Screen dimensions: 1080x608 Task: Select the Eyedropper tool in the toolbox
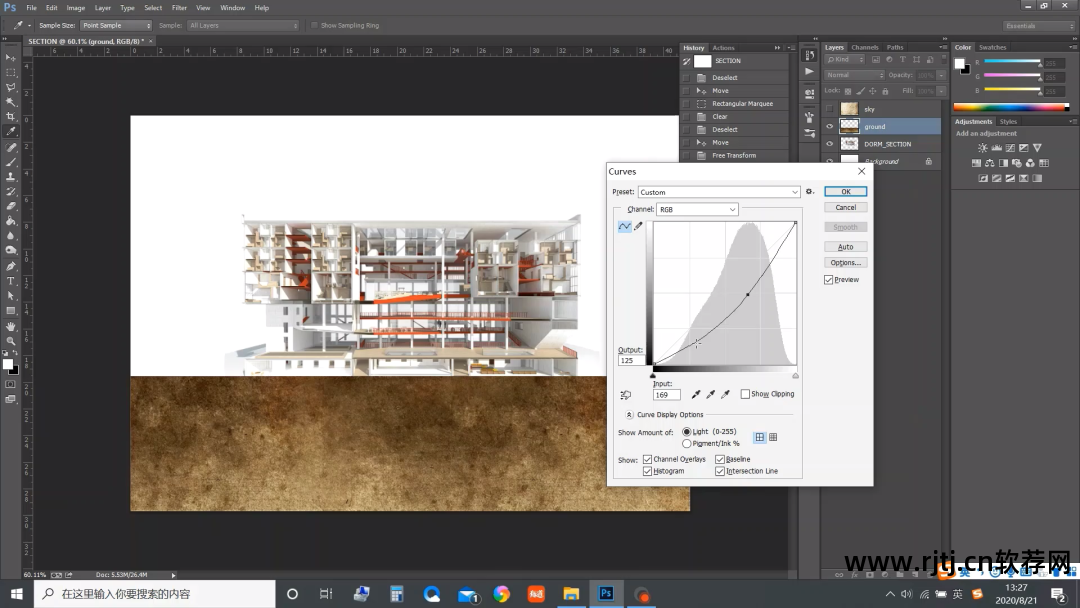coord(10,132)
